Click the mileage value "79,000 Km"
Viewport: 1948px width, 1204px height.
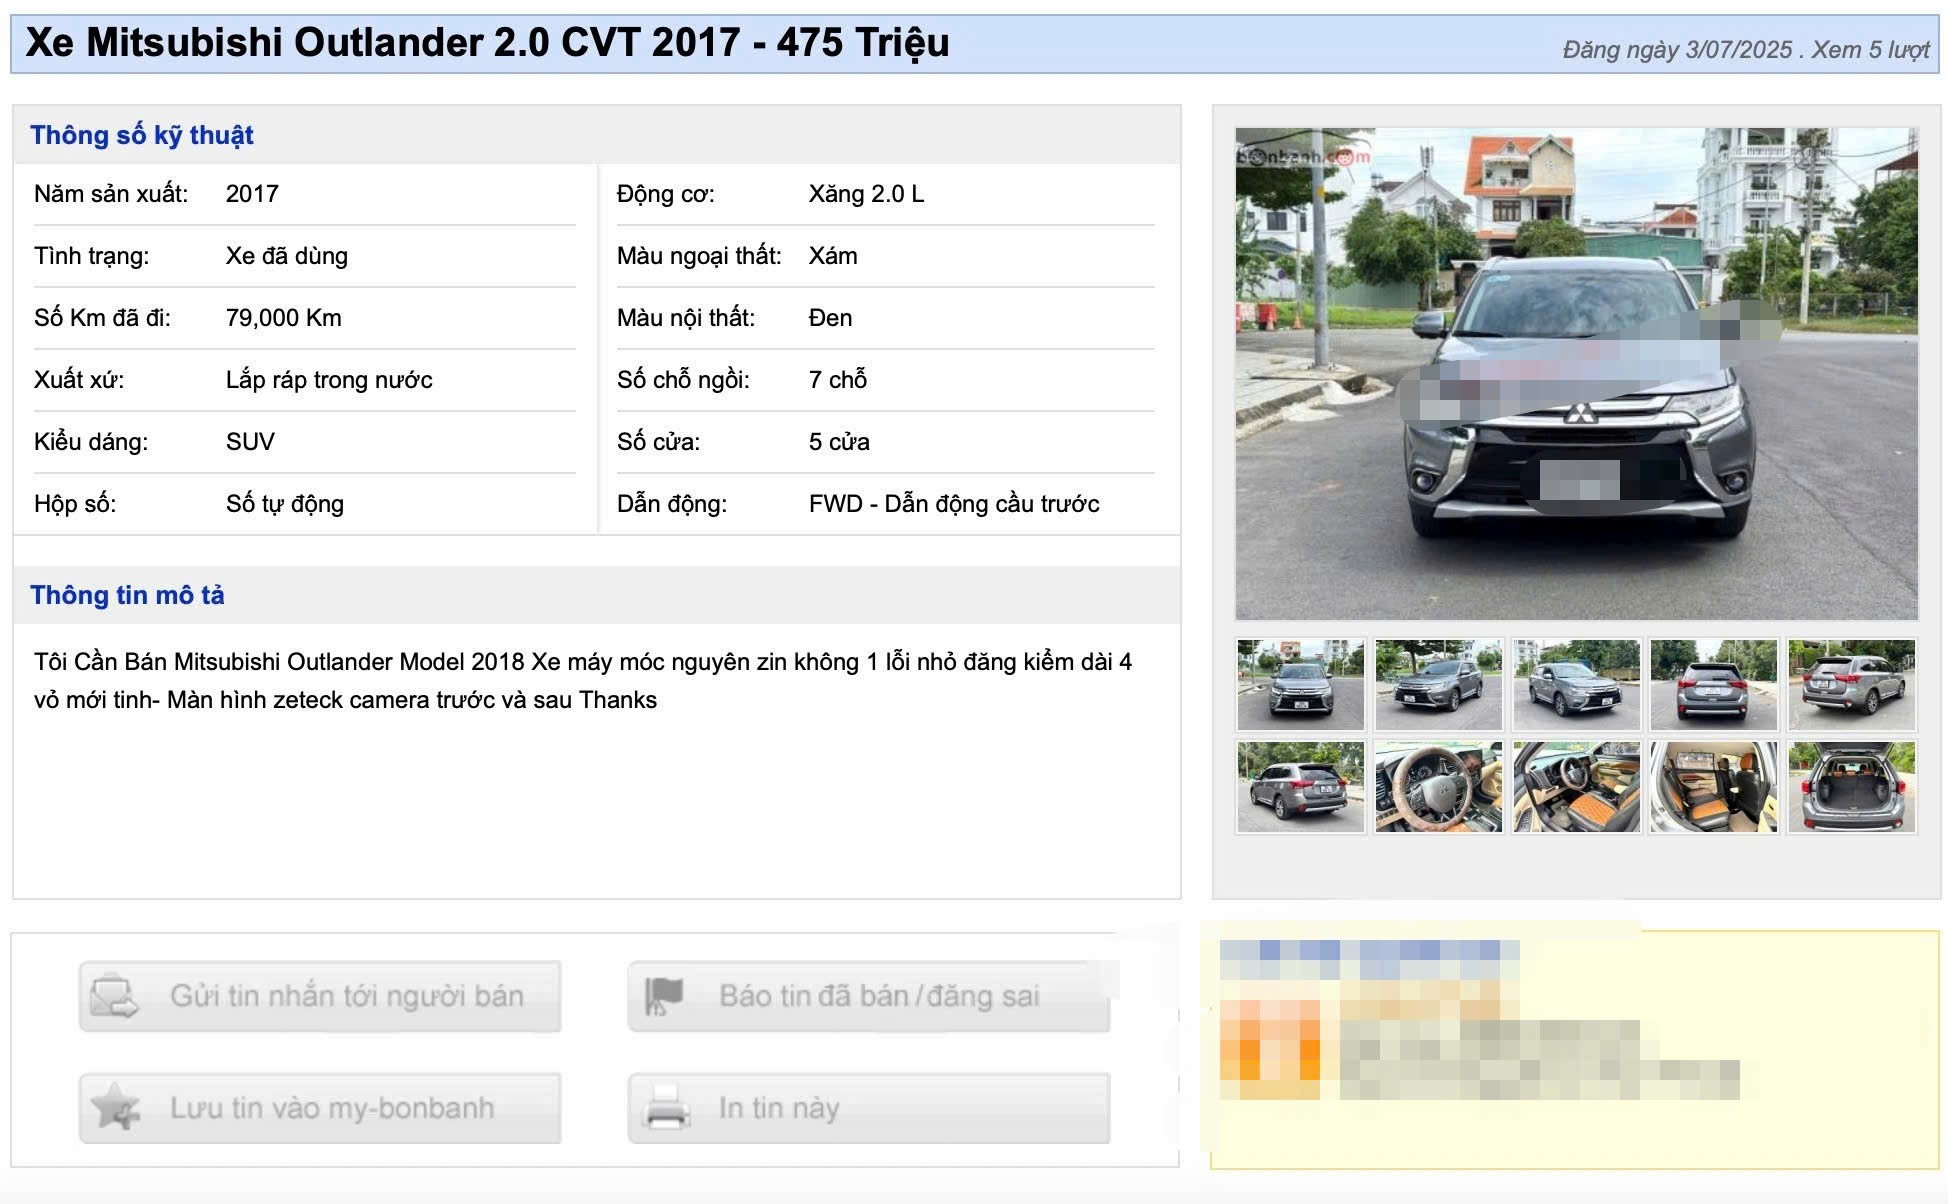tap(284, 318)
